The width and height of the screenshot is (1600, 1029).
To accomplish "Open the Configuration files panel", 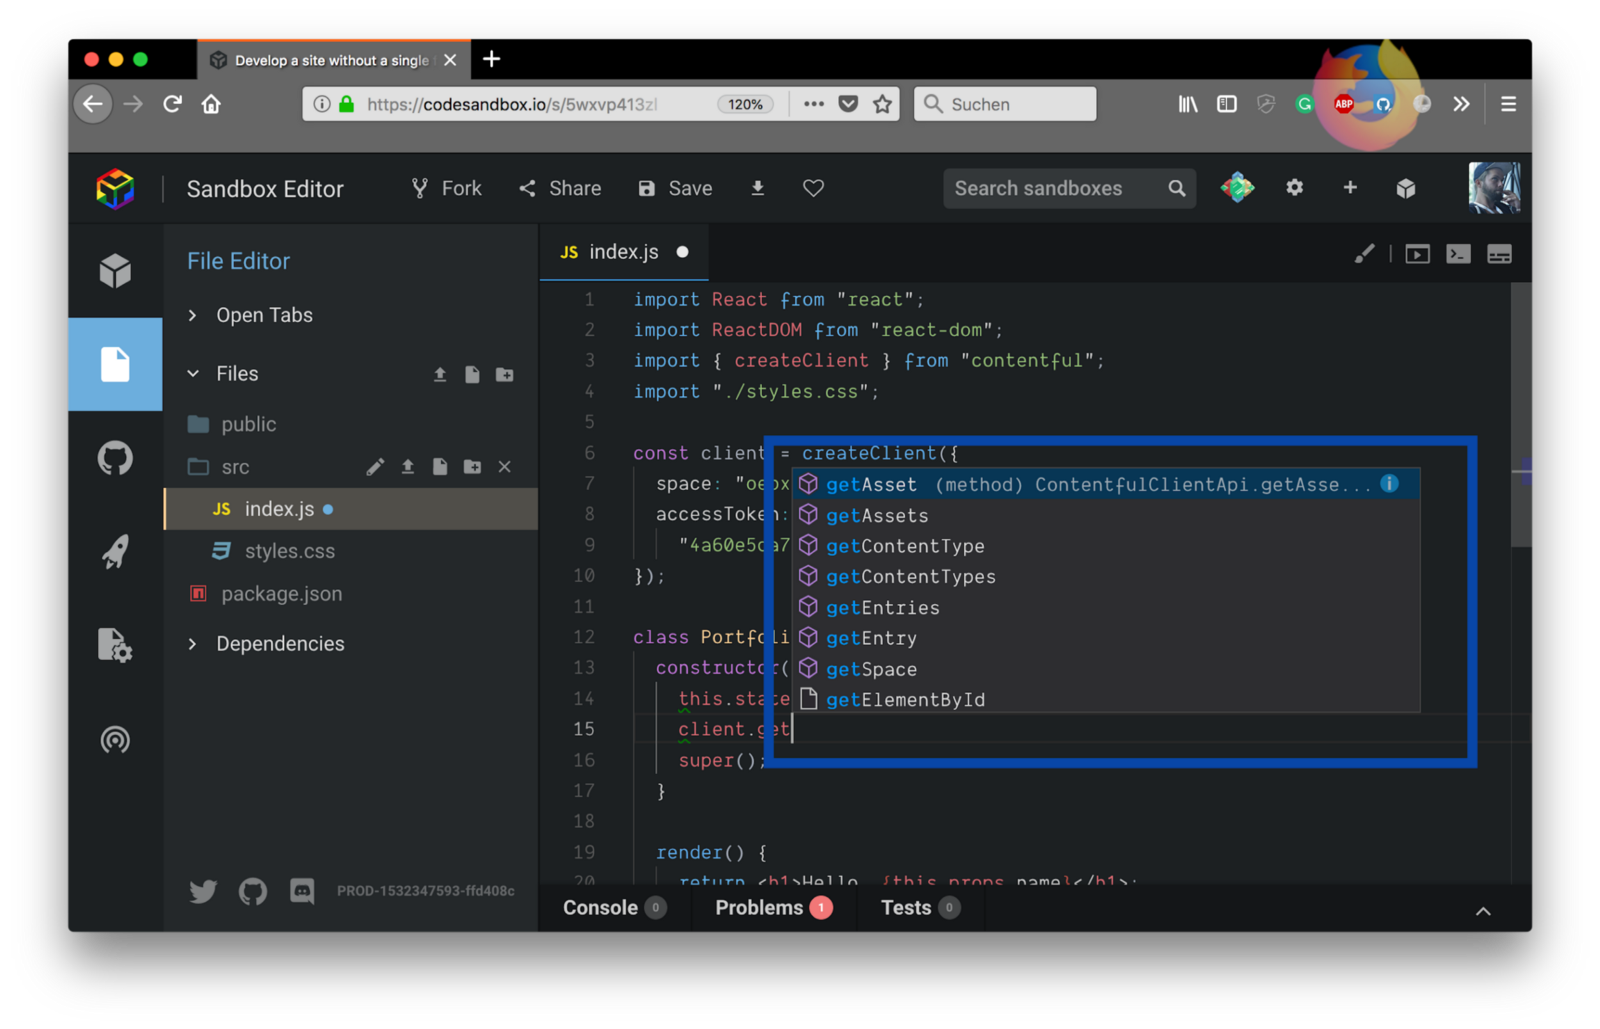I will pos(115,645).
